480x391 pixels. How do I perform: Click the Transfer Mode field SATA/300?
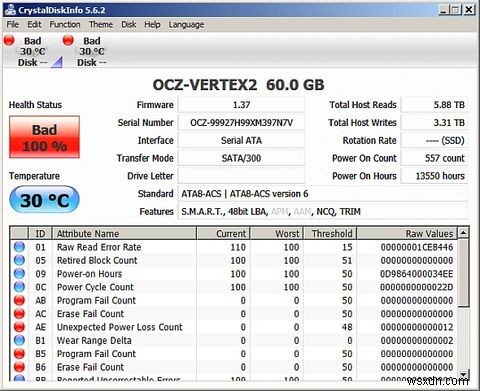[x=241, y=158]
